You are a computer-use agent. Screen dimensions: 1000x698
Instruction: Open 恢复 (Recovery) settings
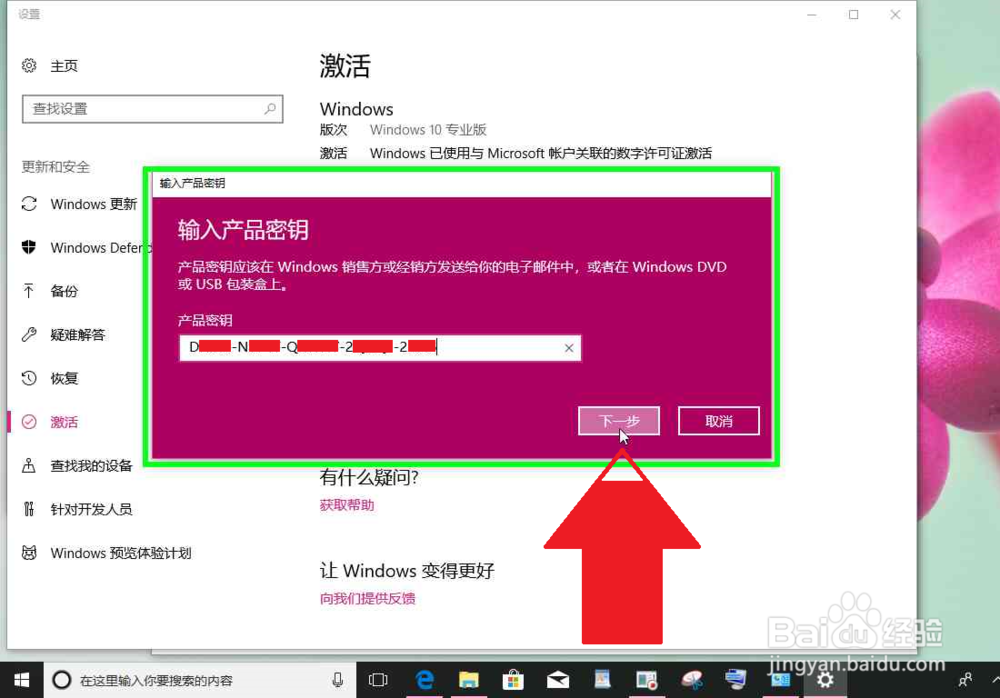tap(62, 378)
